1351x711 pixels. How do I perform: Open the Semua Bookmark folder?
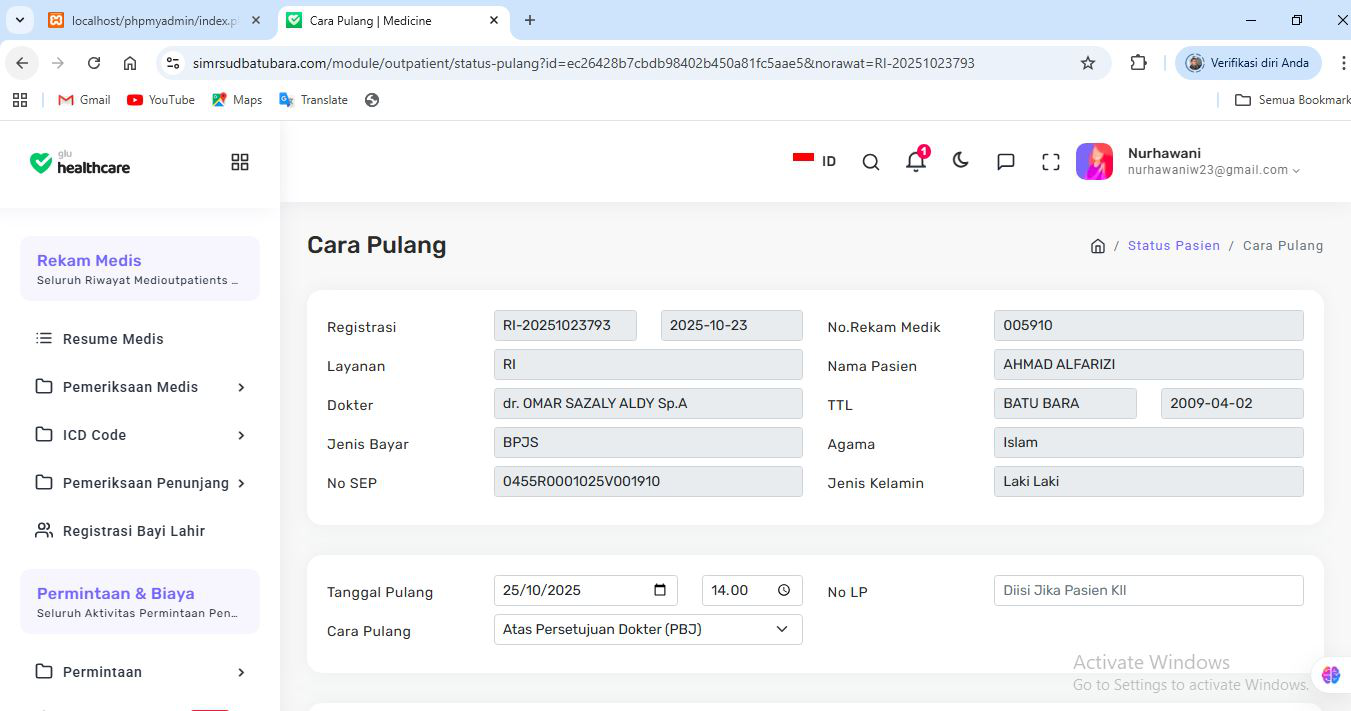[x=1292, y=100]
